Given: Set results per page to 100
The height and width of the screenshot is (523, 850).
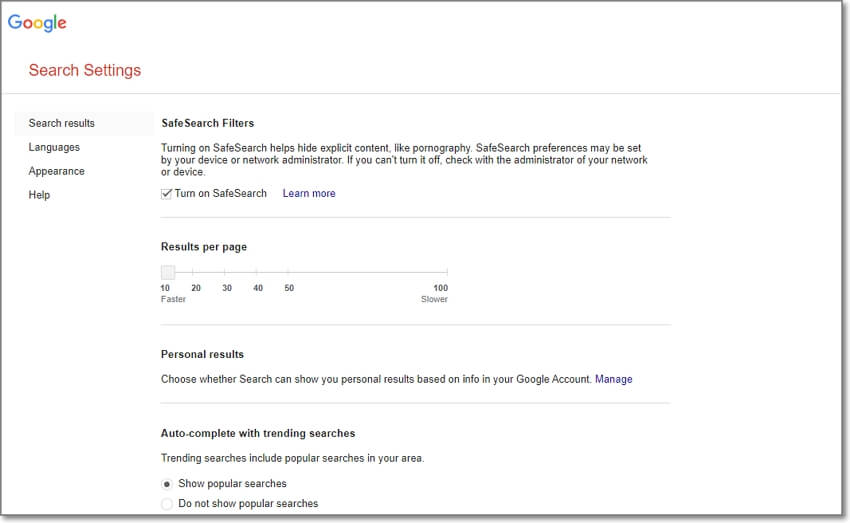Looking at the screenshot, I should click(x=446, y=272).
